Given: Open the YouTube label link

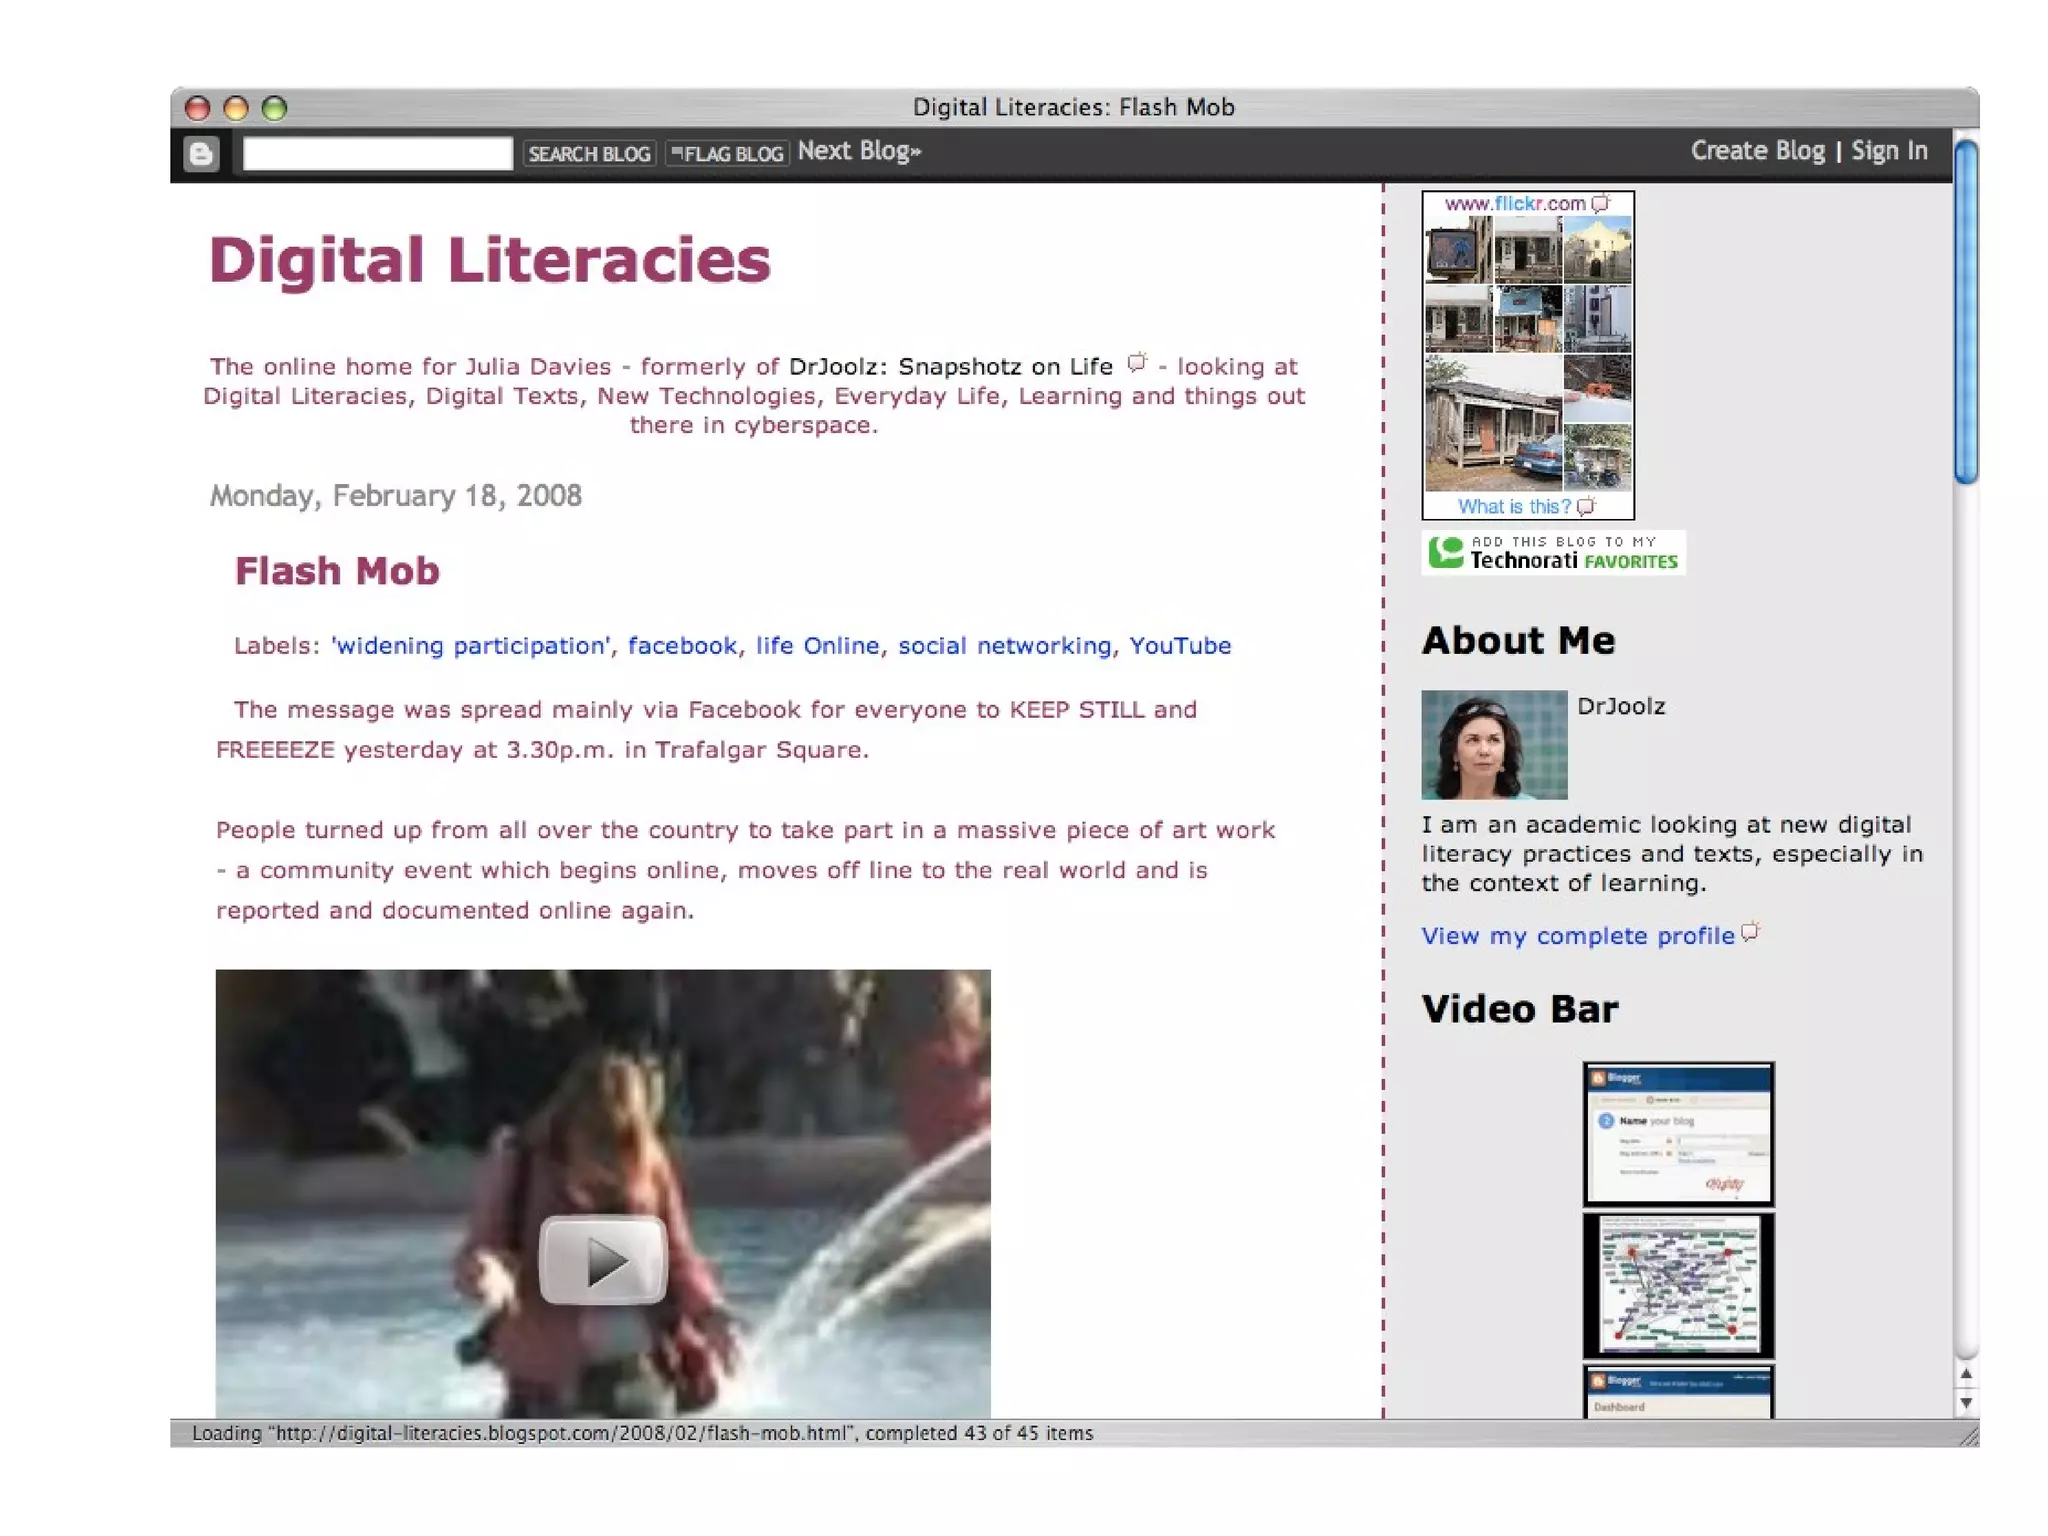Looking at the screenshot, I should click(1179, 645).
